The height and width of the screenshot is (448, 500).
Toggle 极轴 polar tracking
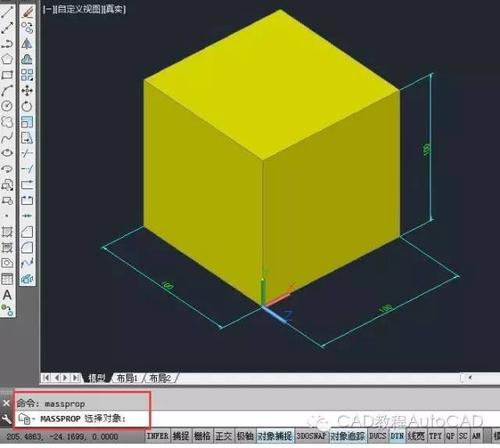point(245,436)
